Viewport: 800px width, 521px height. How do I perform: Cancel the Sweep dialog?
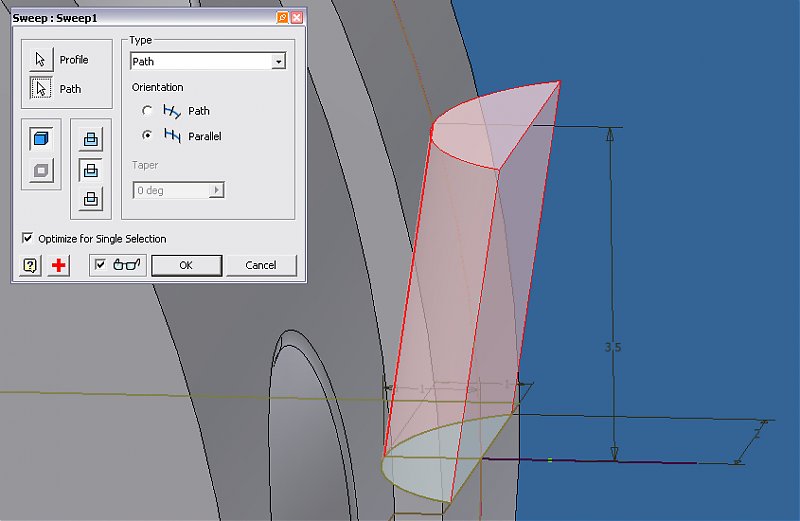tap(260, 265)
